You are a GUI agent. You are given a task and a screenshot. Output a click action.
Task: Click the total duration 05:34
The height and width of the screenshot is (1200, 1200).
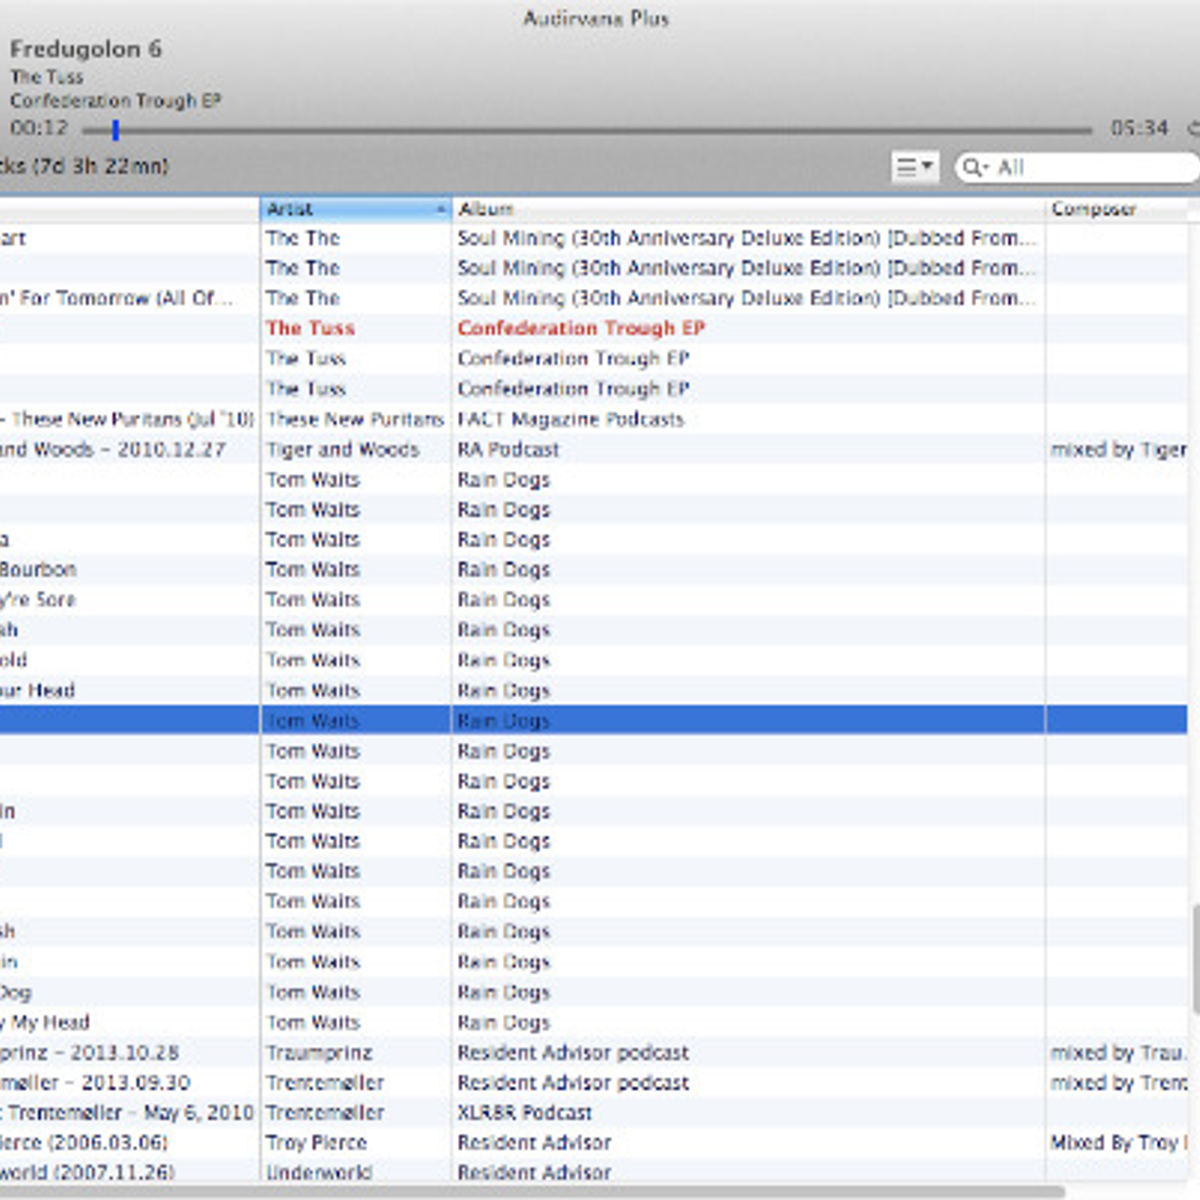[x=1139, y=128]
